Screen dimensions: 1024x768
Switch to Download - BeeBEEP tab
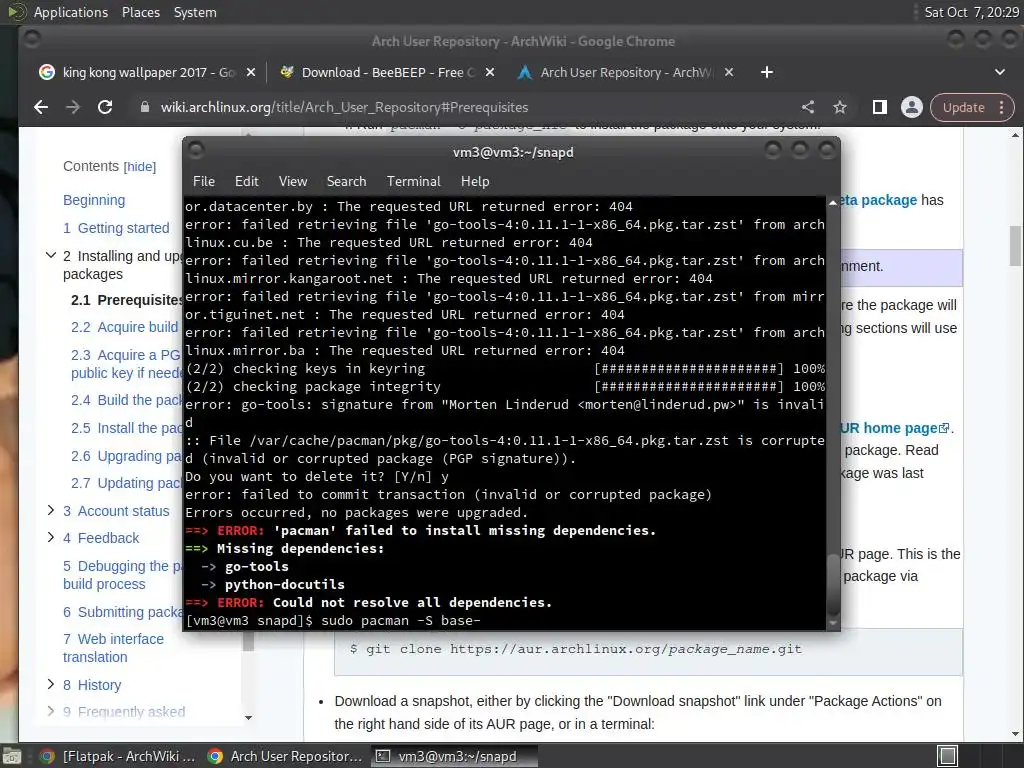389,72
